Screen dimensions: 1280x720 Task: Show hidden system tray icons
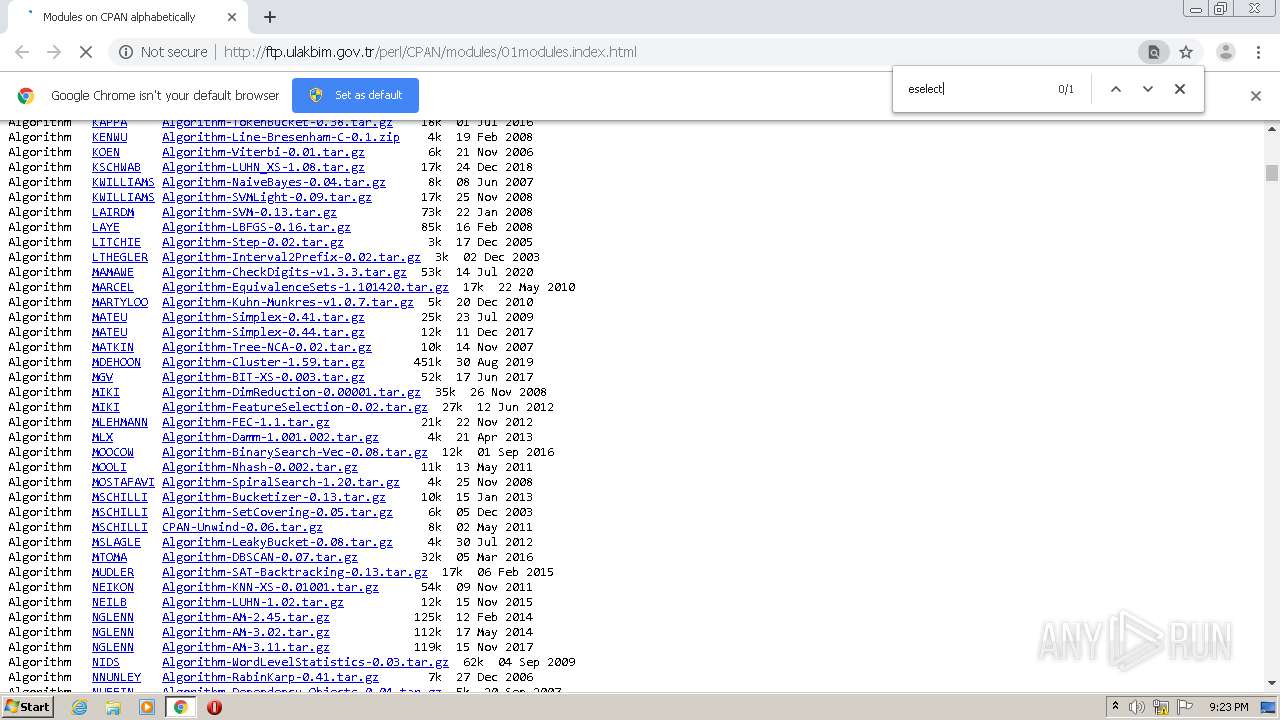pyautogui.click(x=1116, y=707)
